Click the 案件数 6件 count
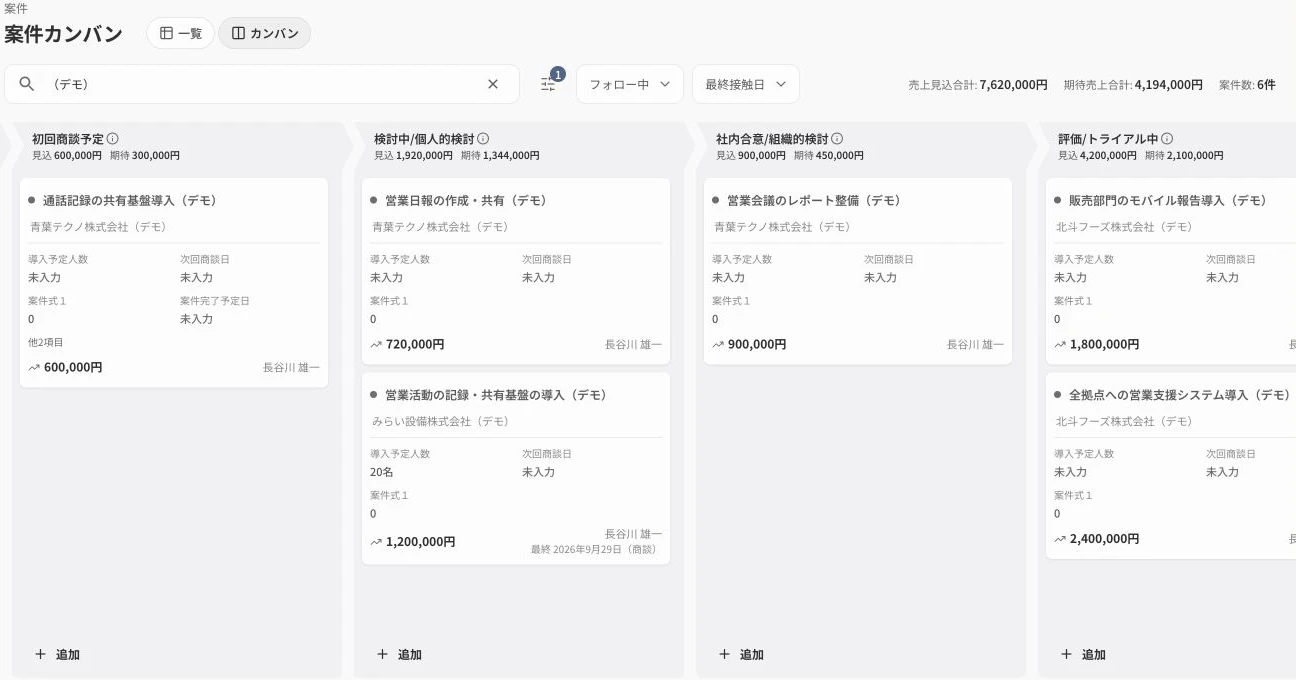Screen dimensions: 1296x680 (x=1247, y=85)
